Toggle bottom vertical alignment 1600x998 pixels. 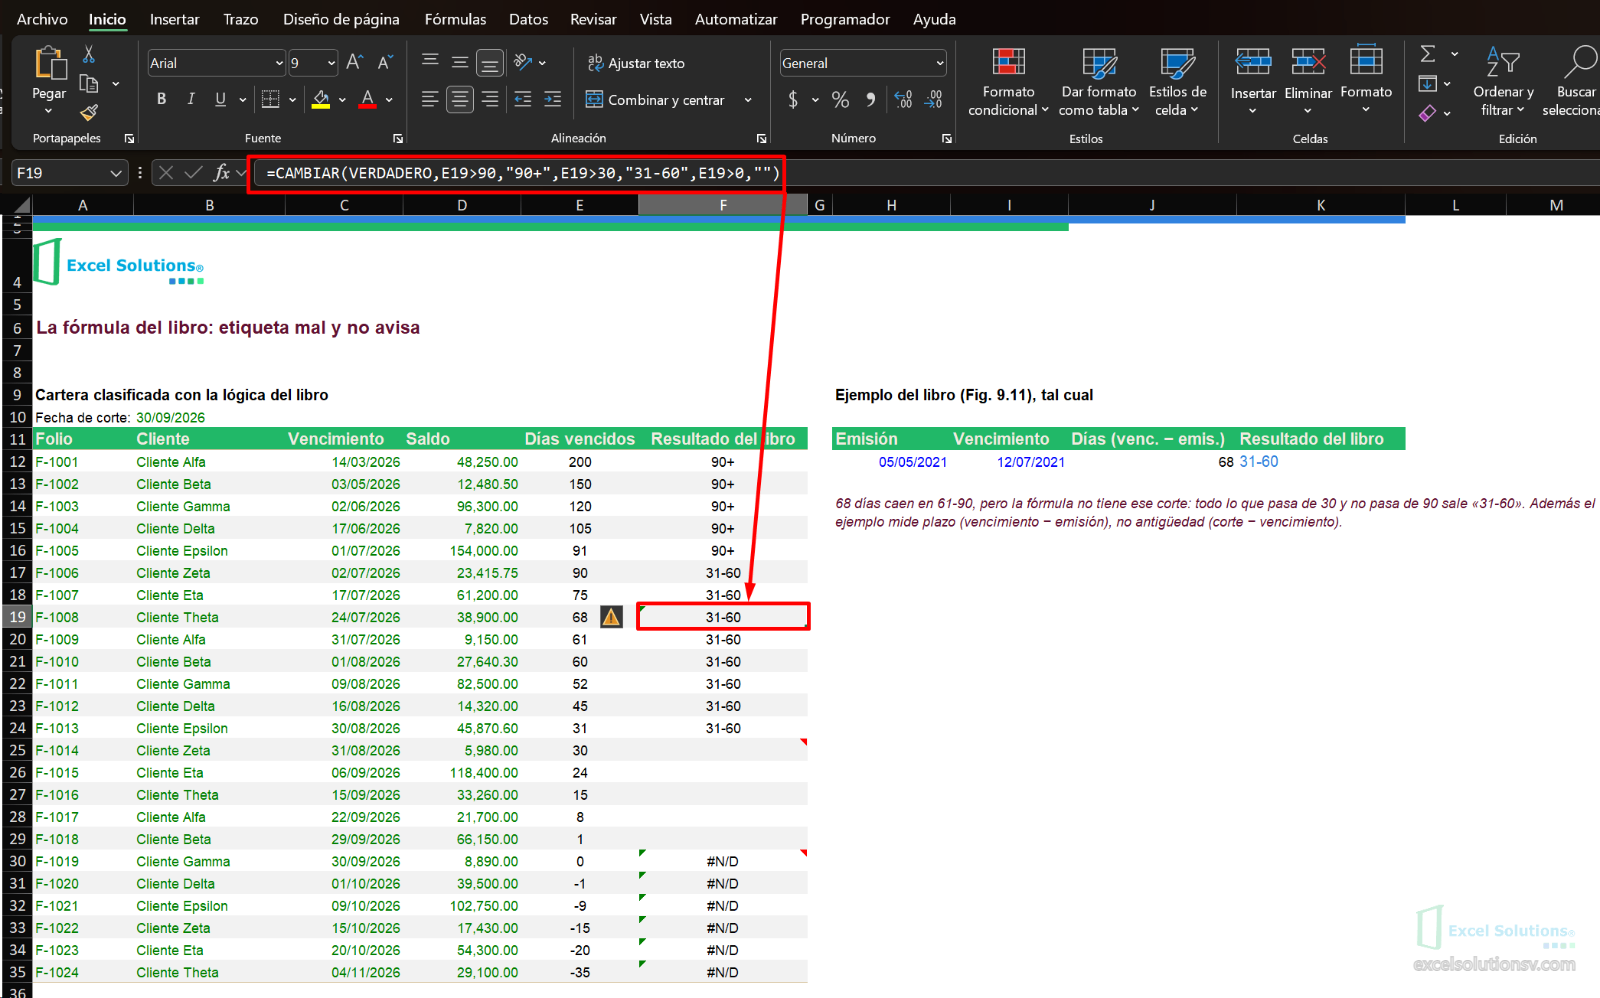490,63
